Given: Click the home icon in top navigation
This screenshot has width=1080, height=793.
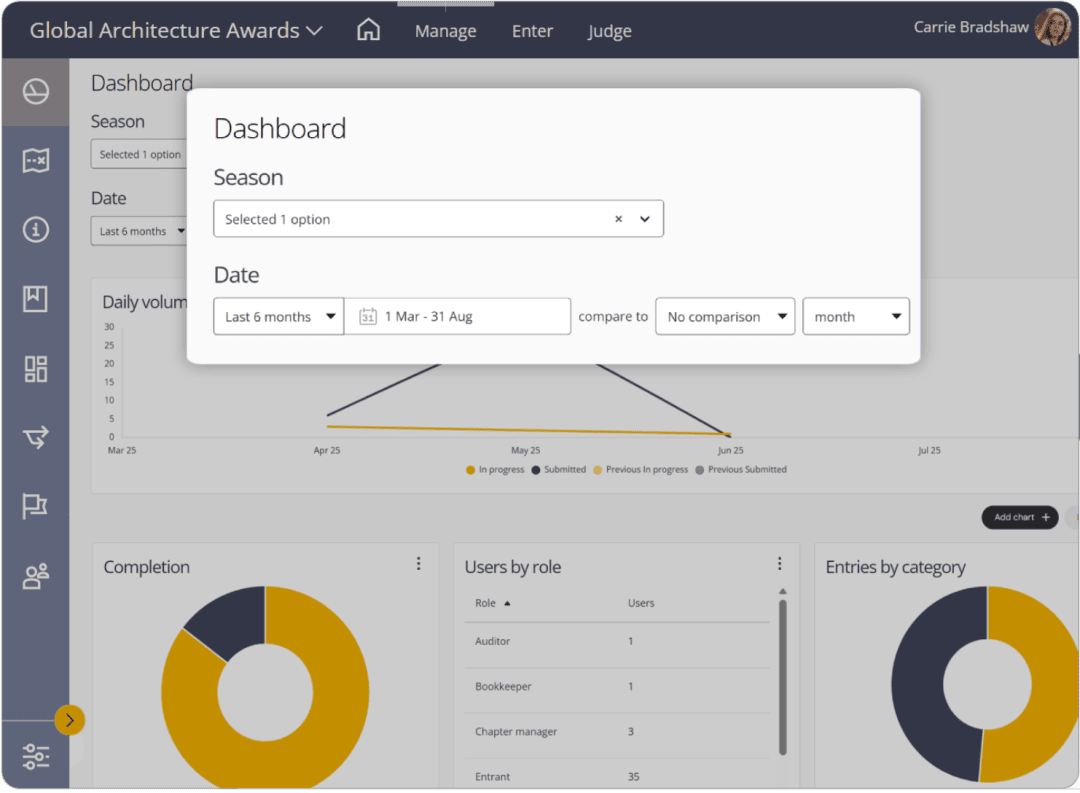Looking at the screenshot, I should (x=368, y=30).
